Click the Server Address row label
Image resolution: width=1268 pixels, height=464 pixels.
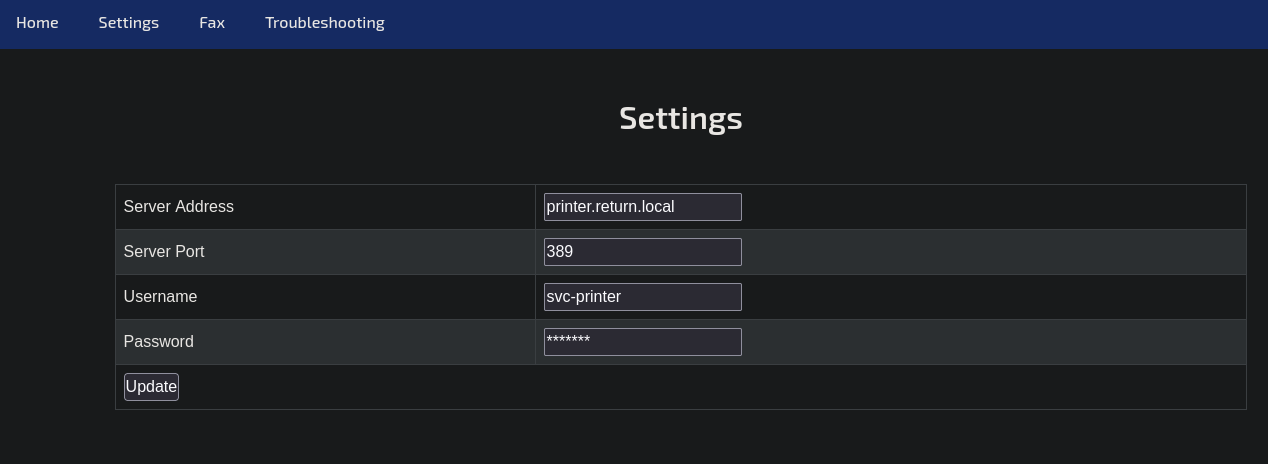(x=178, y=207)
